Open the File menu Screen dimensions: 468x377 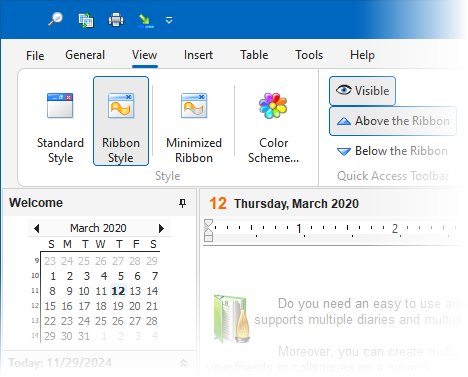(x=35, y=56)
